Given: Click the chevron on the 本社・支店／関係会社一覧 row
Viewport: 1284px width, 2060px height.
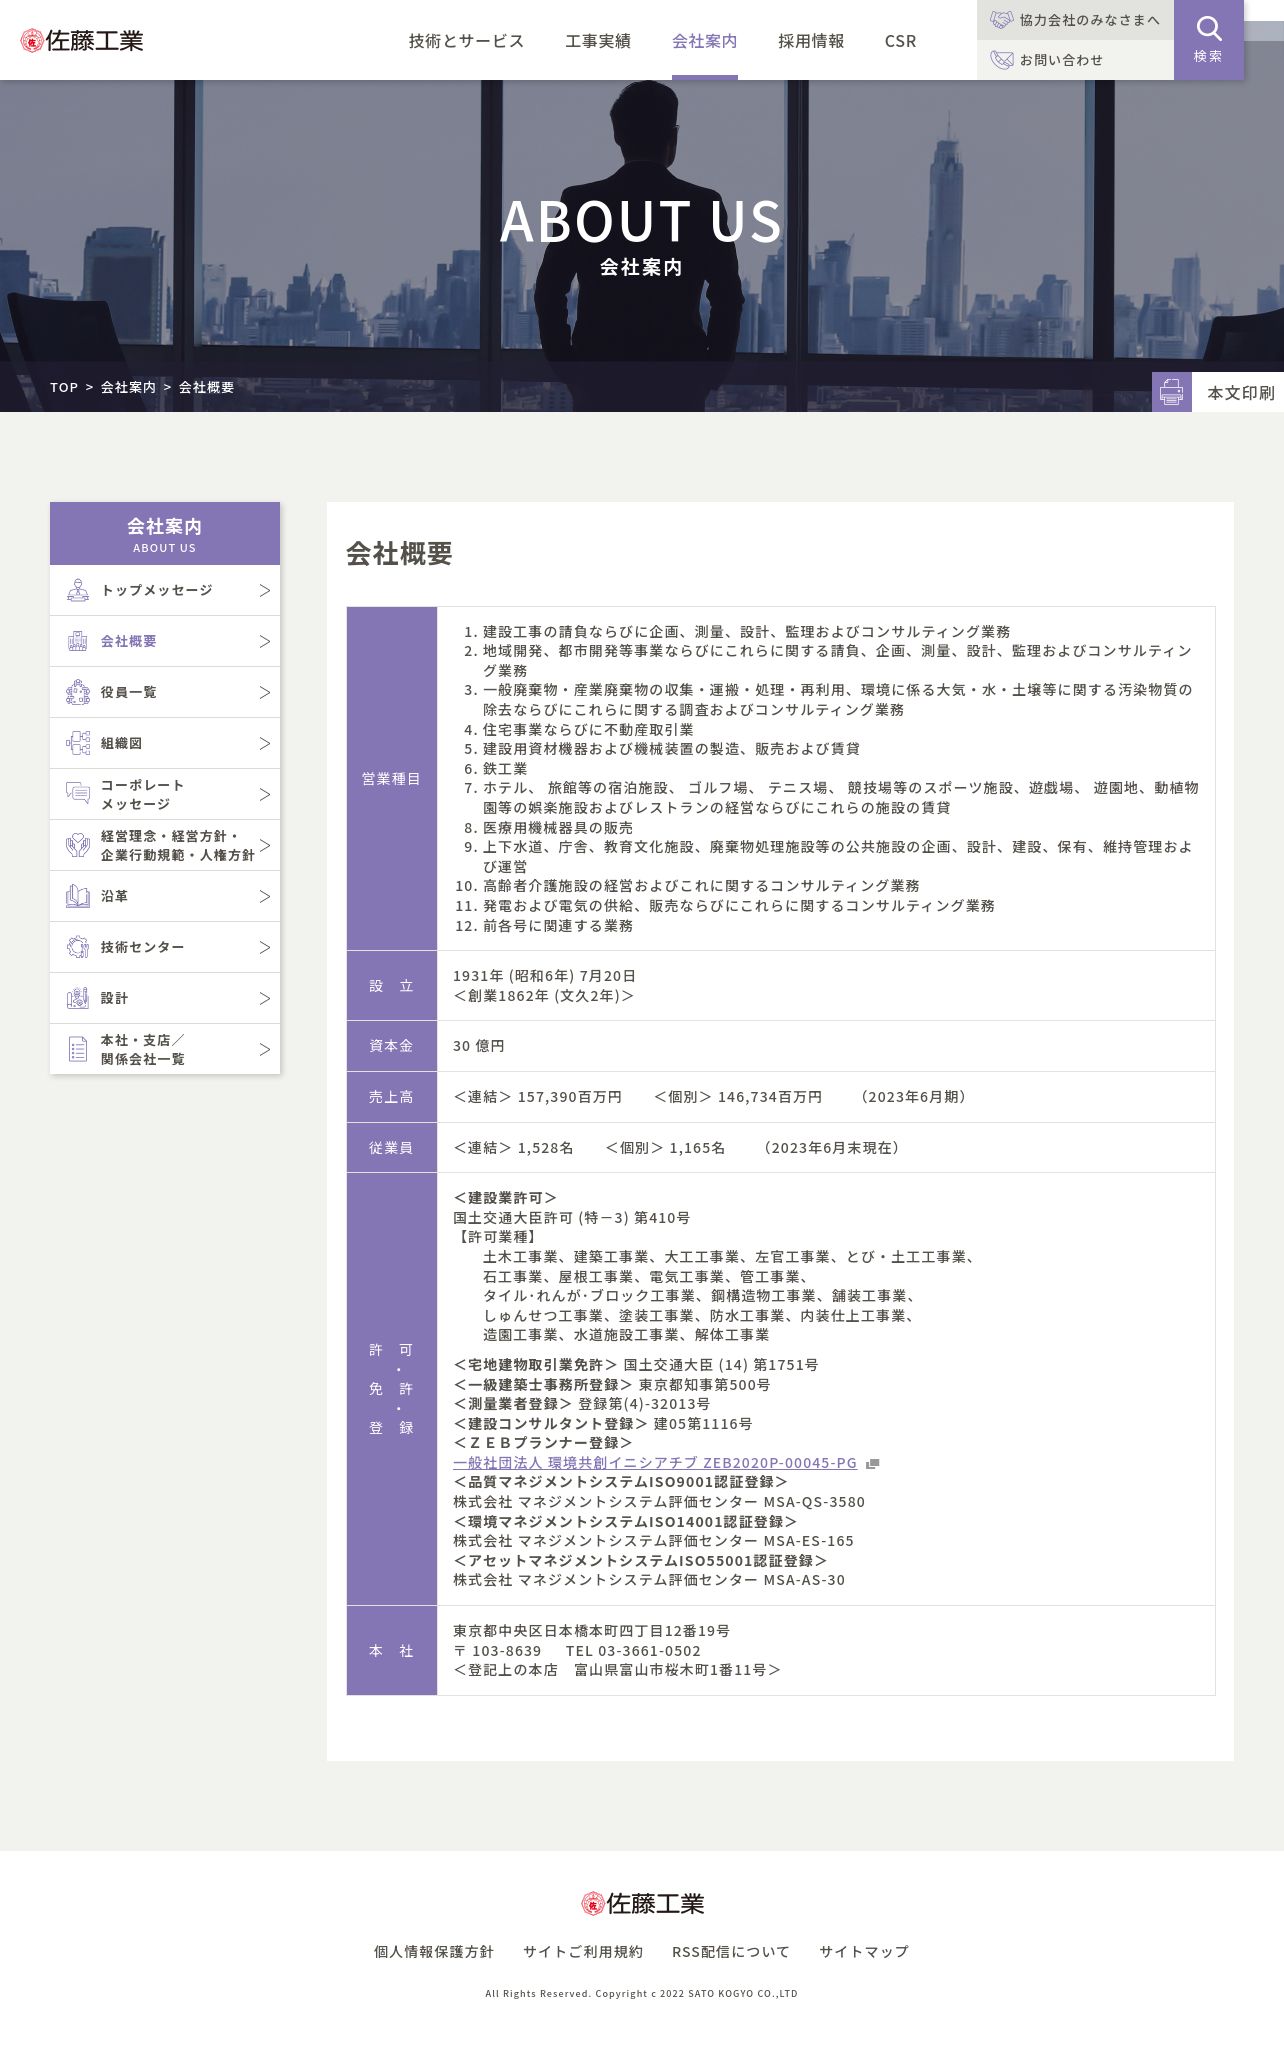Looking at the screenshot, I should click(265, 1049).
